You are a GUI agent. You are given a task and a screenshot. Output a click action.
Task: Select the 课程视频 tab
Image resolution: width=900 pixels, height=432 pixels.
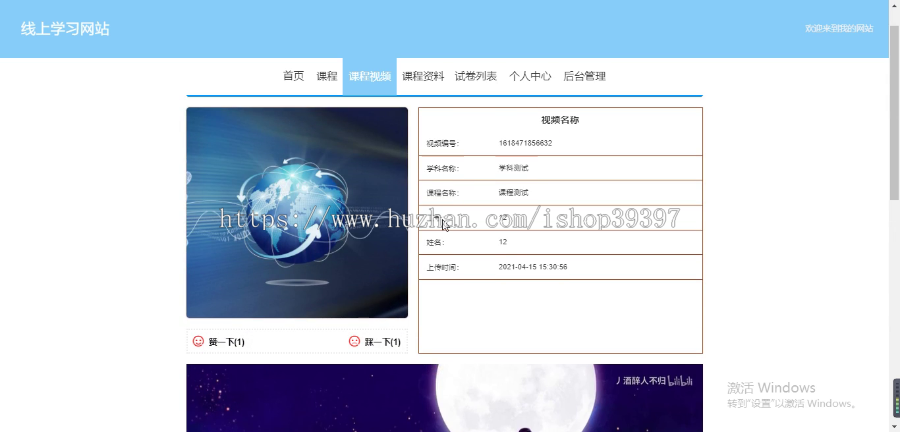click(x=370, y=76)
